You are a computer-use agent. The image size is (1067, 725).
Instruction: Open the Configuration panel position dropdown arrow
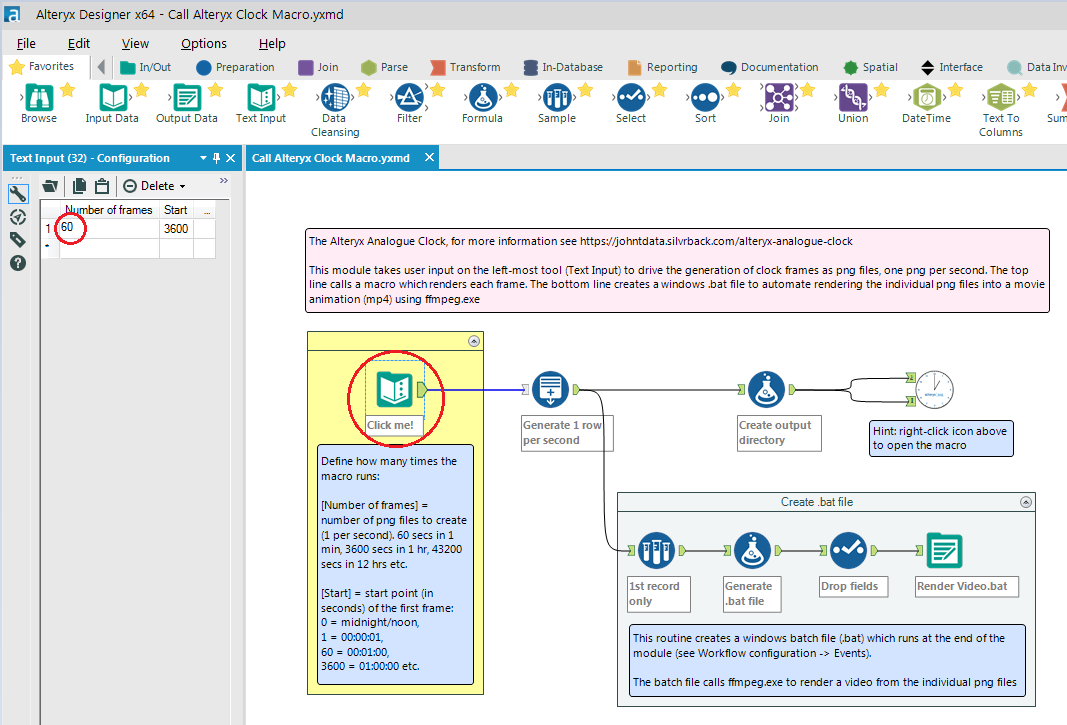[203, 158]
